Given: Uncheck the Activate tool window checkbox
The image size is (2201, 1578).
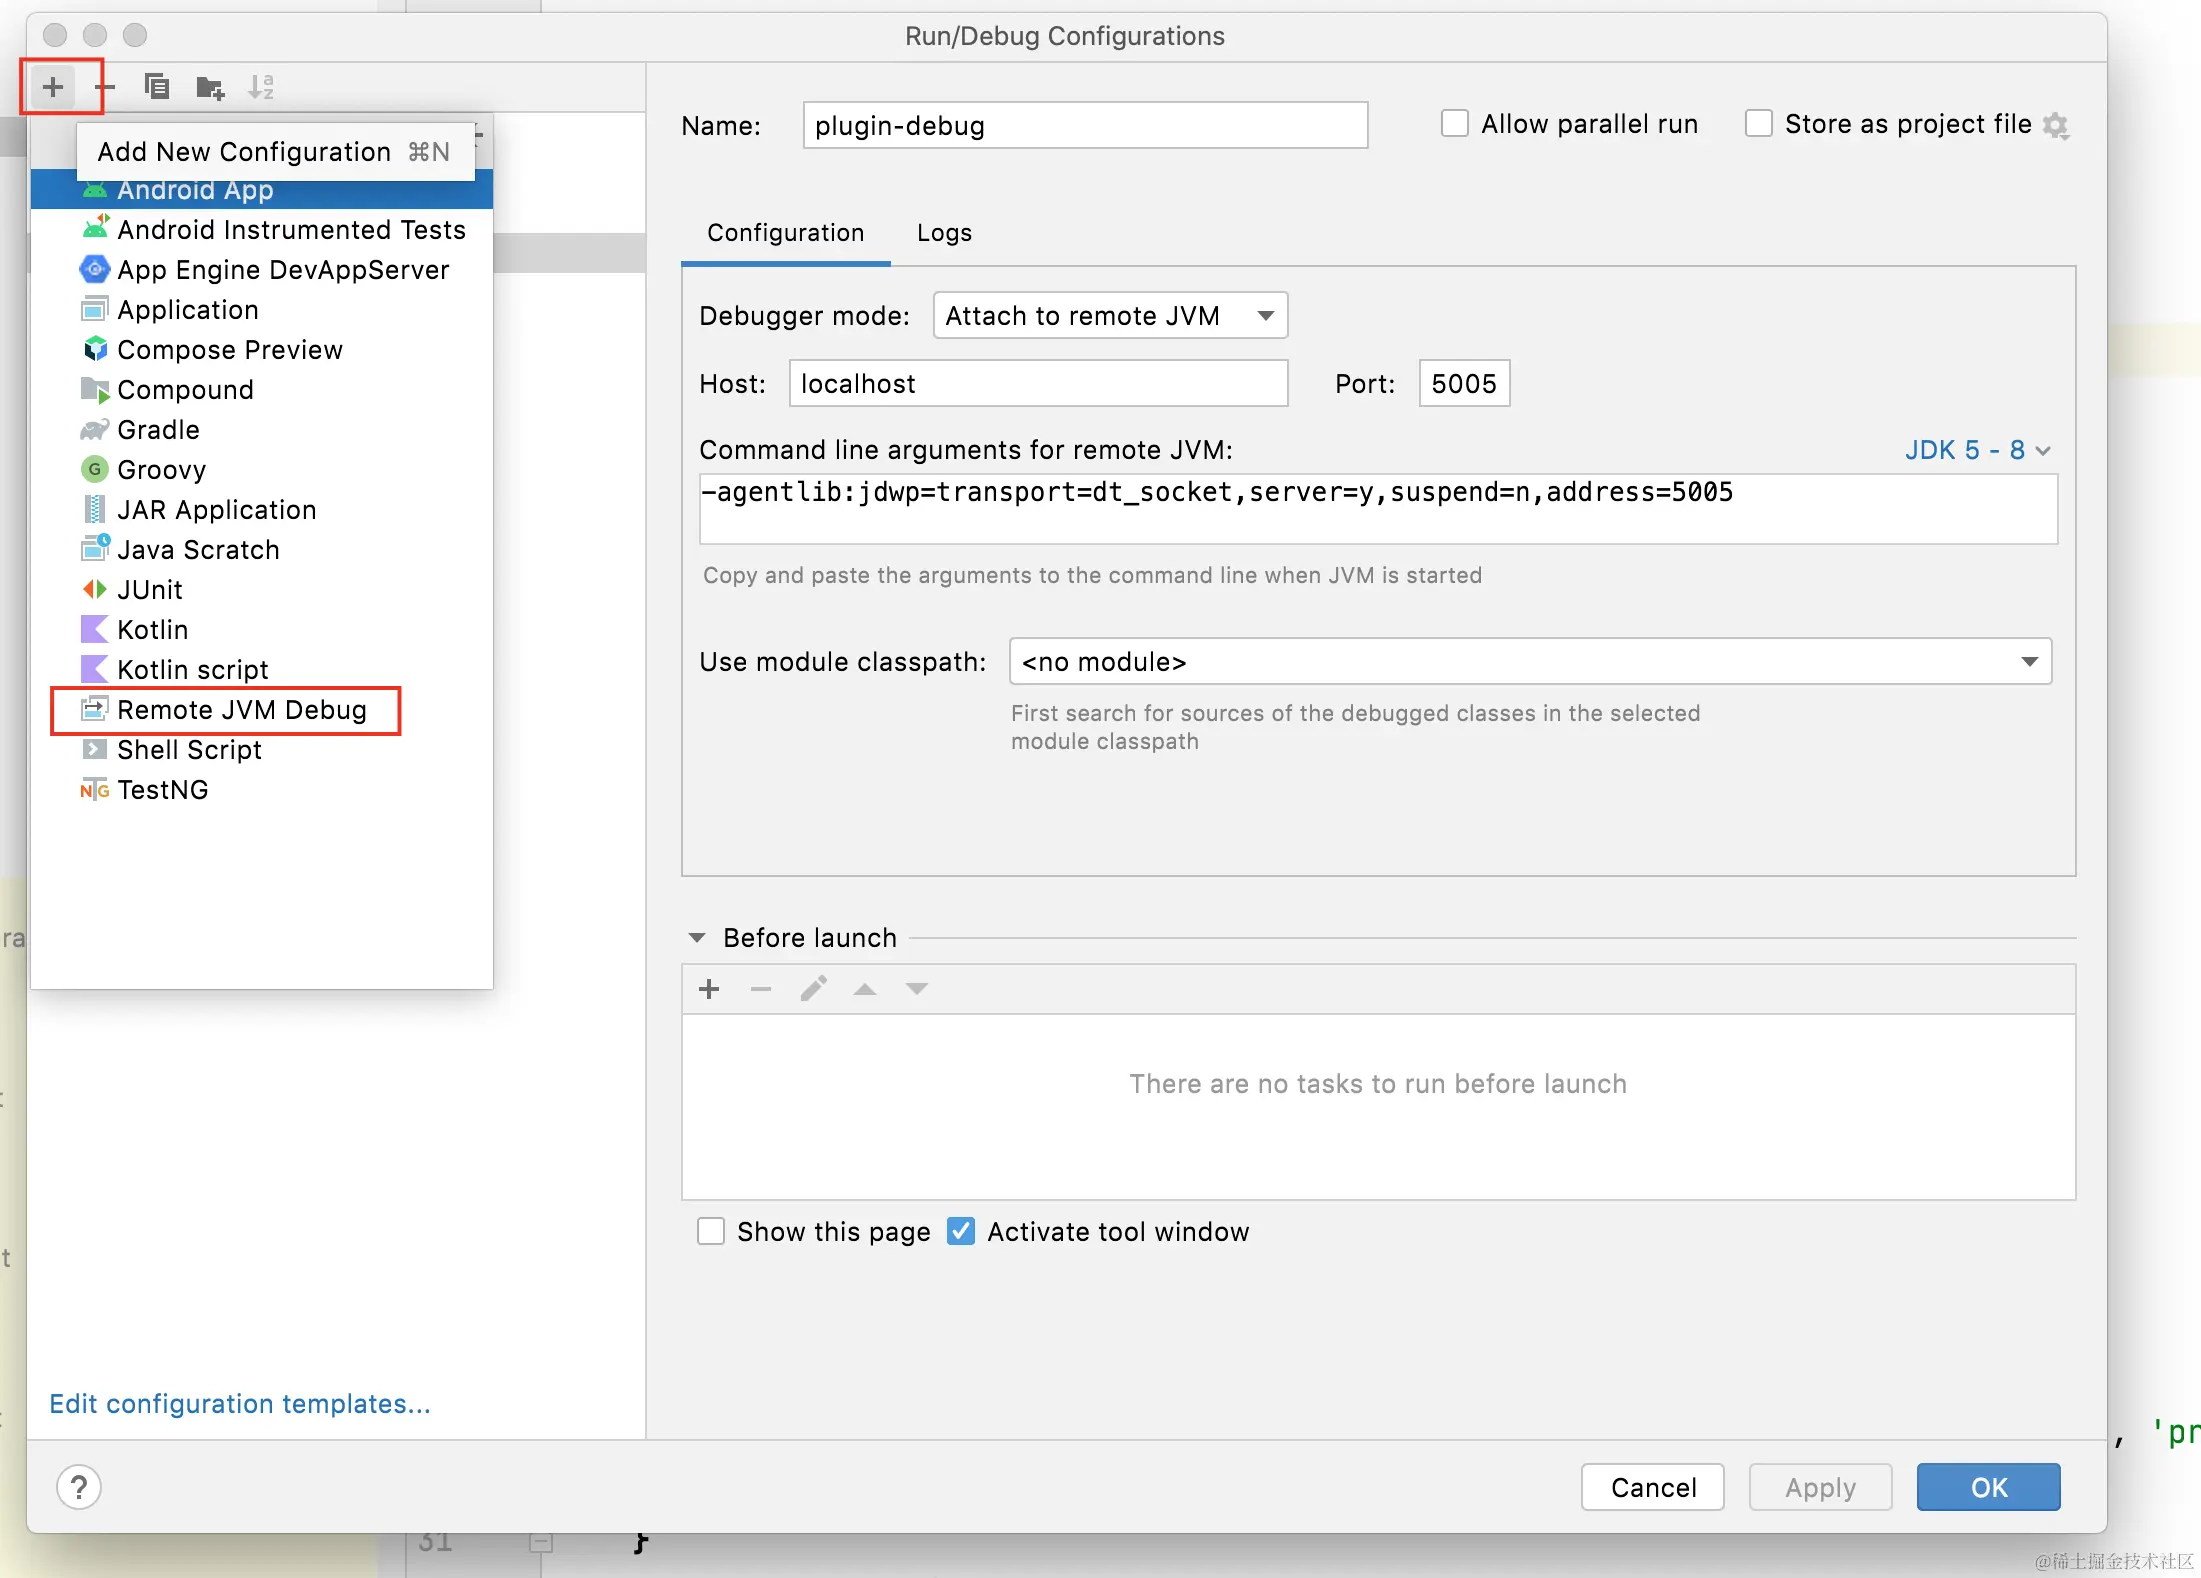Looking at the screenshot, I should tap(961, 1231).
